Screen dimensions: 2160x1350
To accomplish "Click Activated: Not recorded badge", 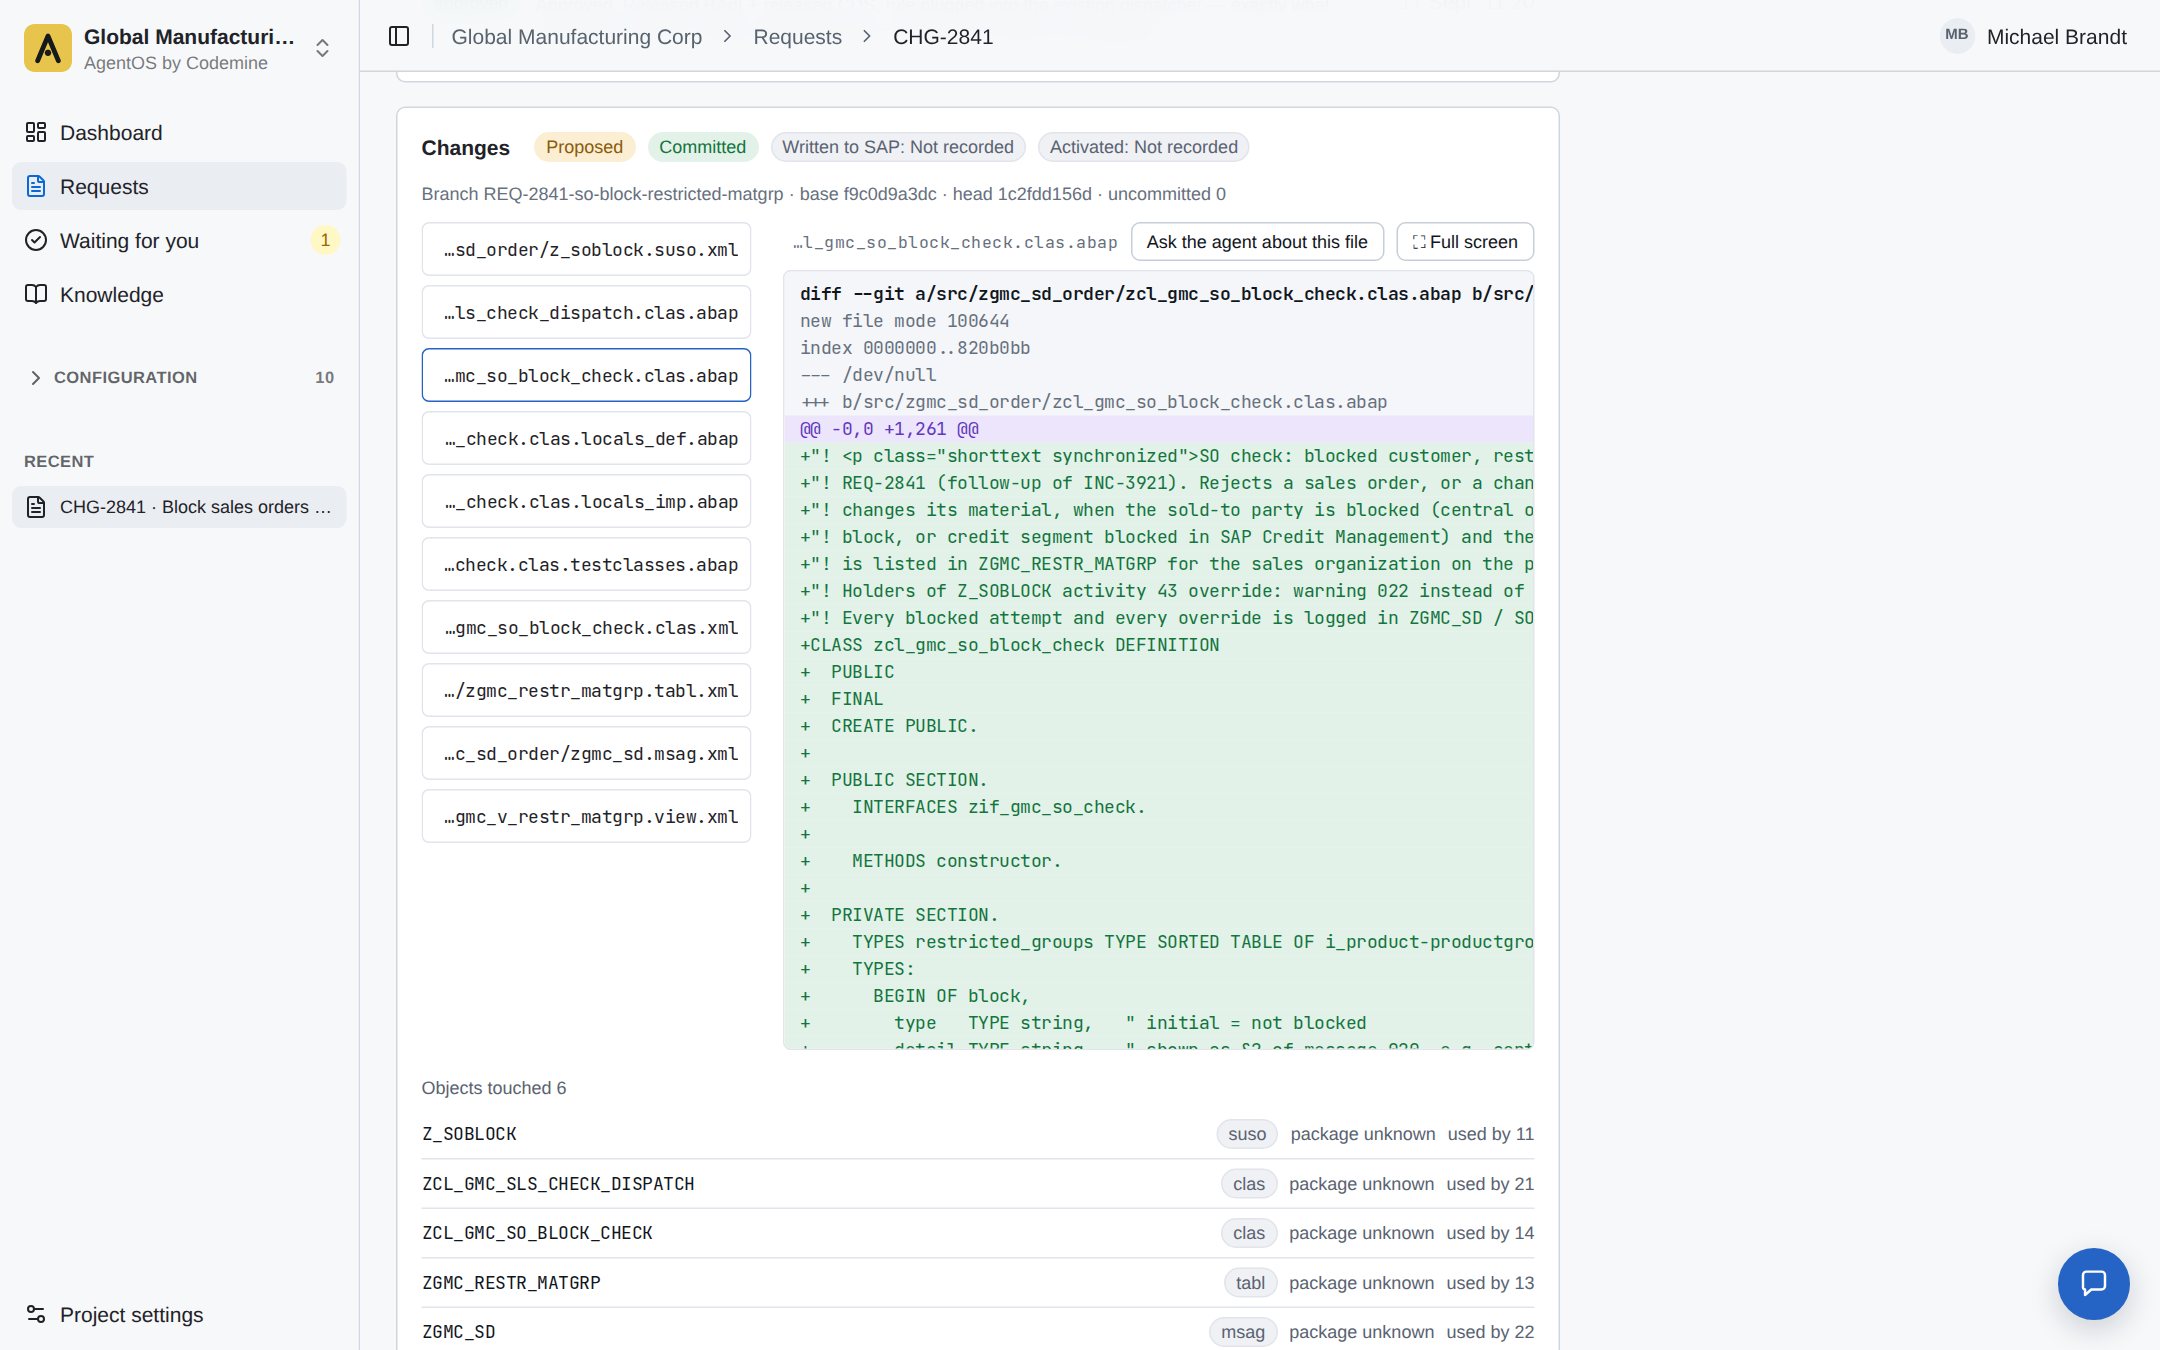I will click(1143, 147).
